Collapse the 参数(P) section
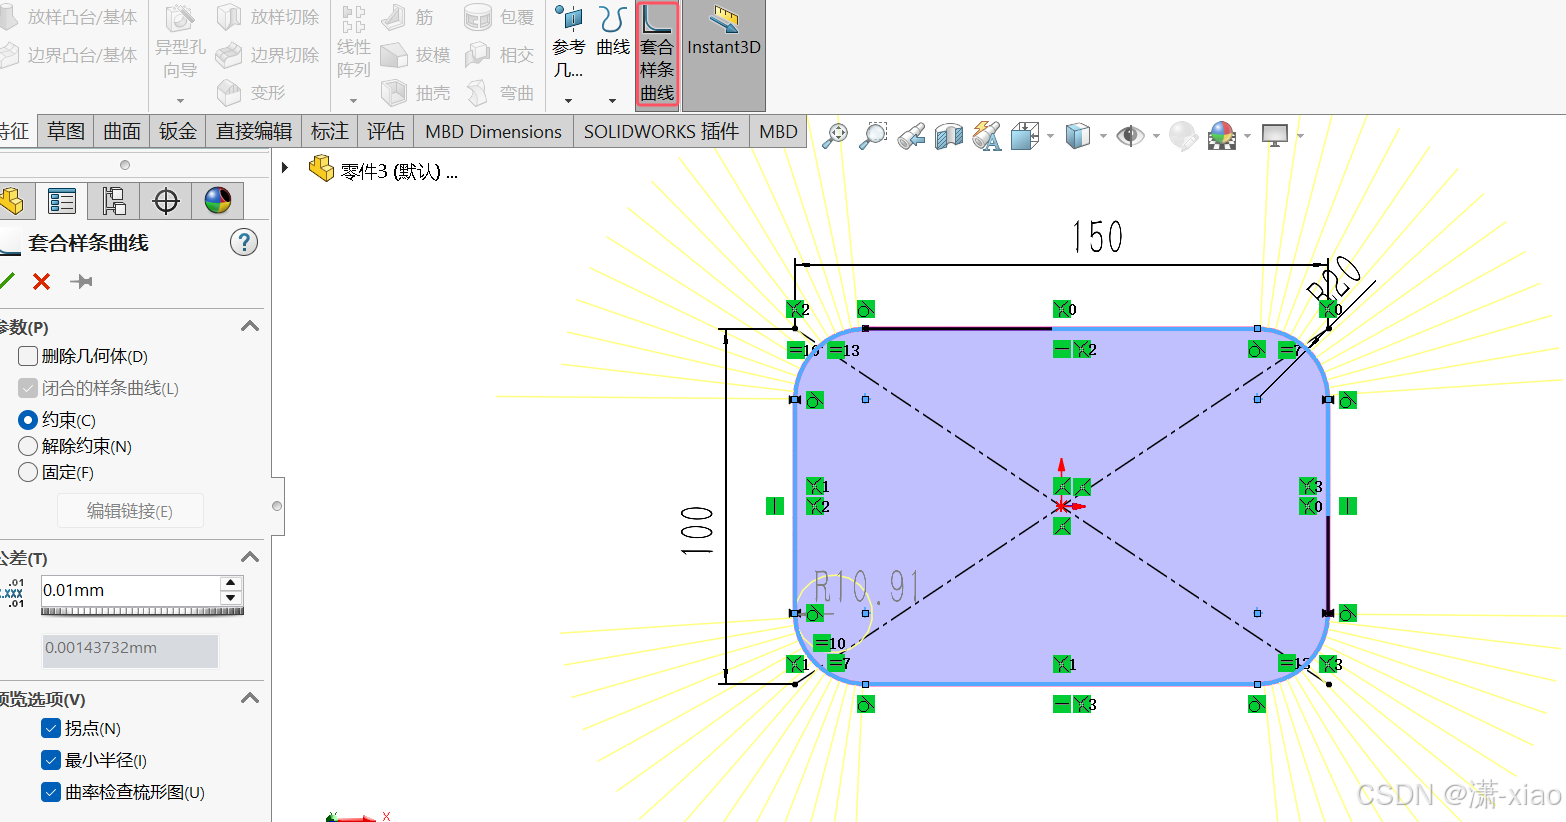 tap(250, 326)
